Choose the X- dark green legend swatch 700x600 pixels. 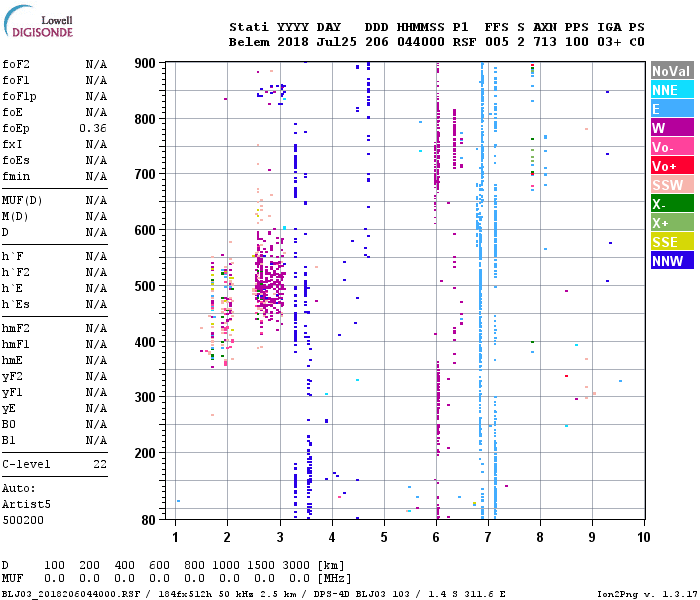672,204
